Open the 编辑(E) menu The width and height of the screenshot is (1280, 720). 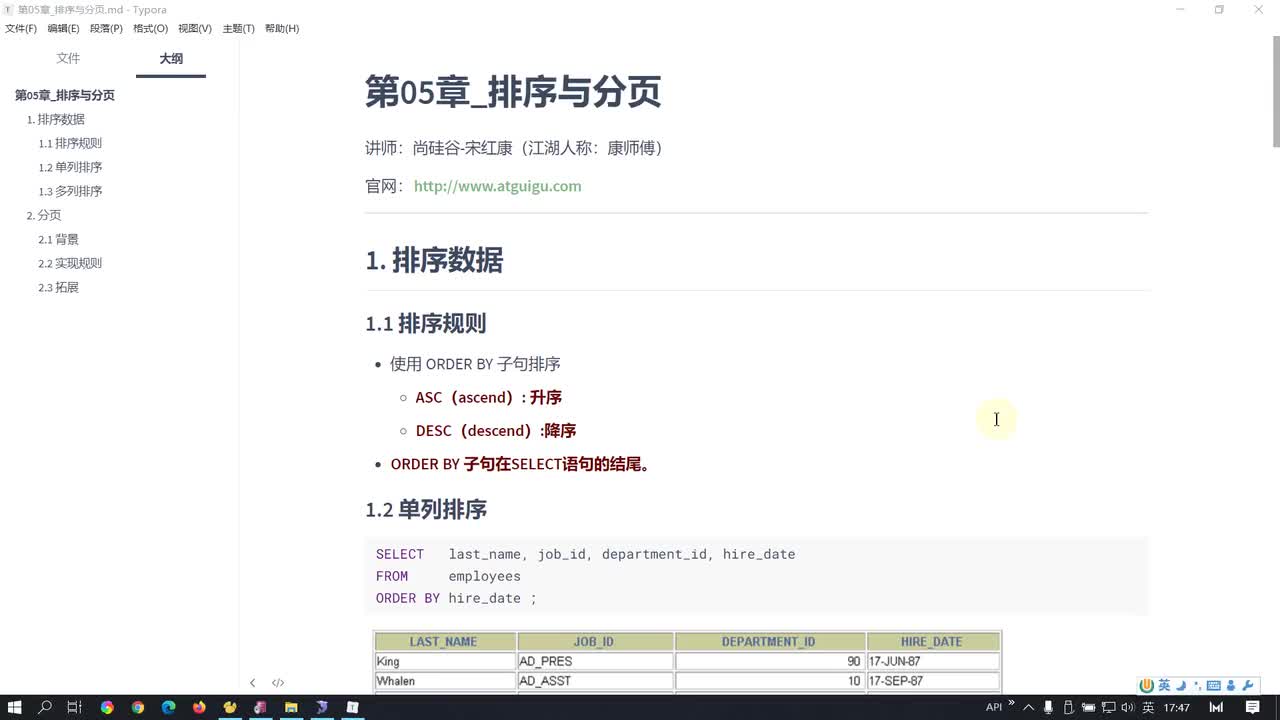63,29
